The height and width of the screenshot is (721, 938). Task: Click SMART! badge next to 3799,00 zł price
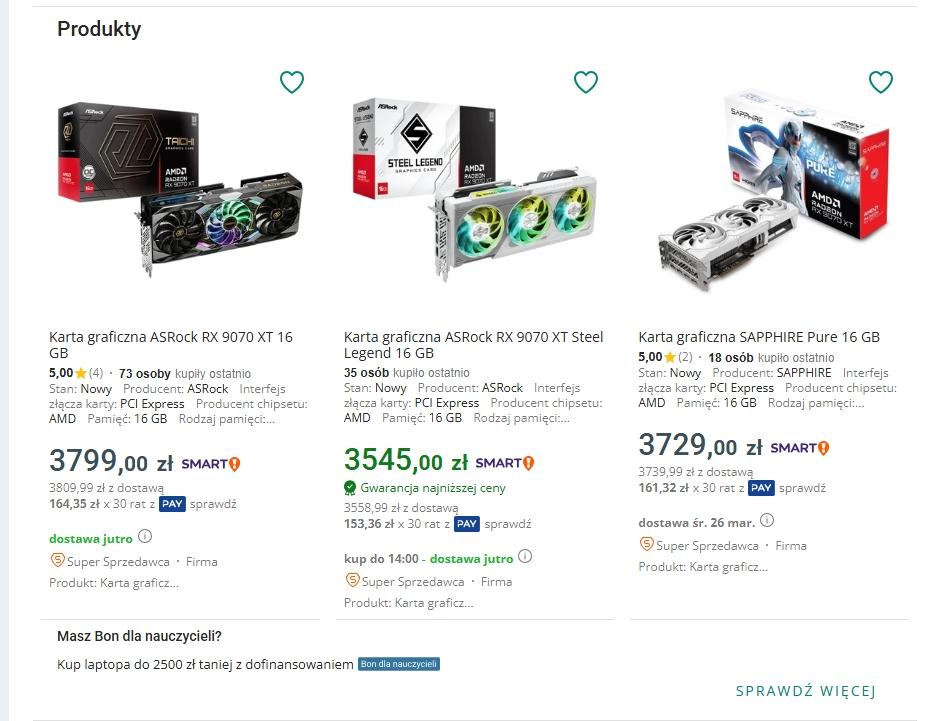pyautogui.click(x=211, y=464)
